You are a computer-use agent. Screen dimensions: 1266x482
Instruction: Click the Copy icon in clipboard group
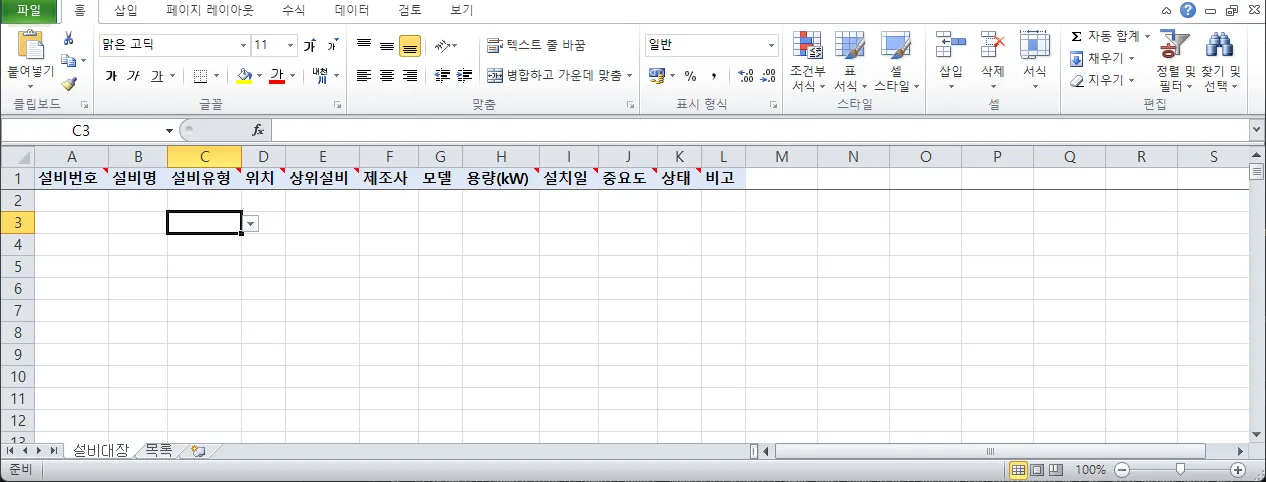67,61
